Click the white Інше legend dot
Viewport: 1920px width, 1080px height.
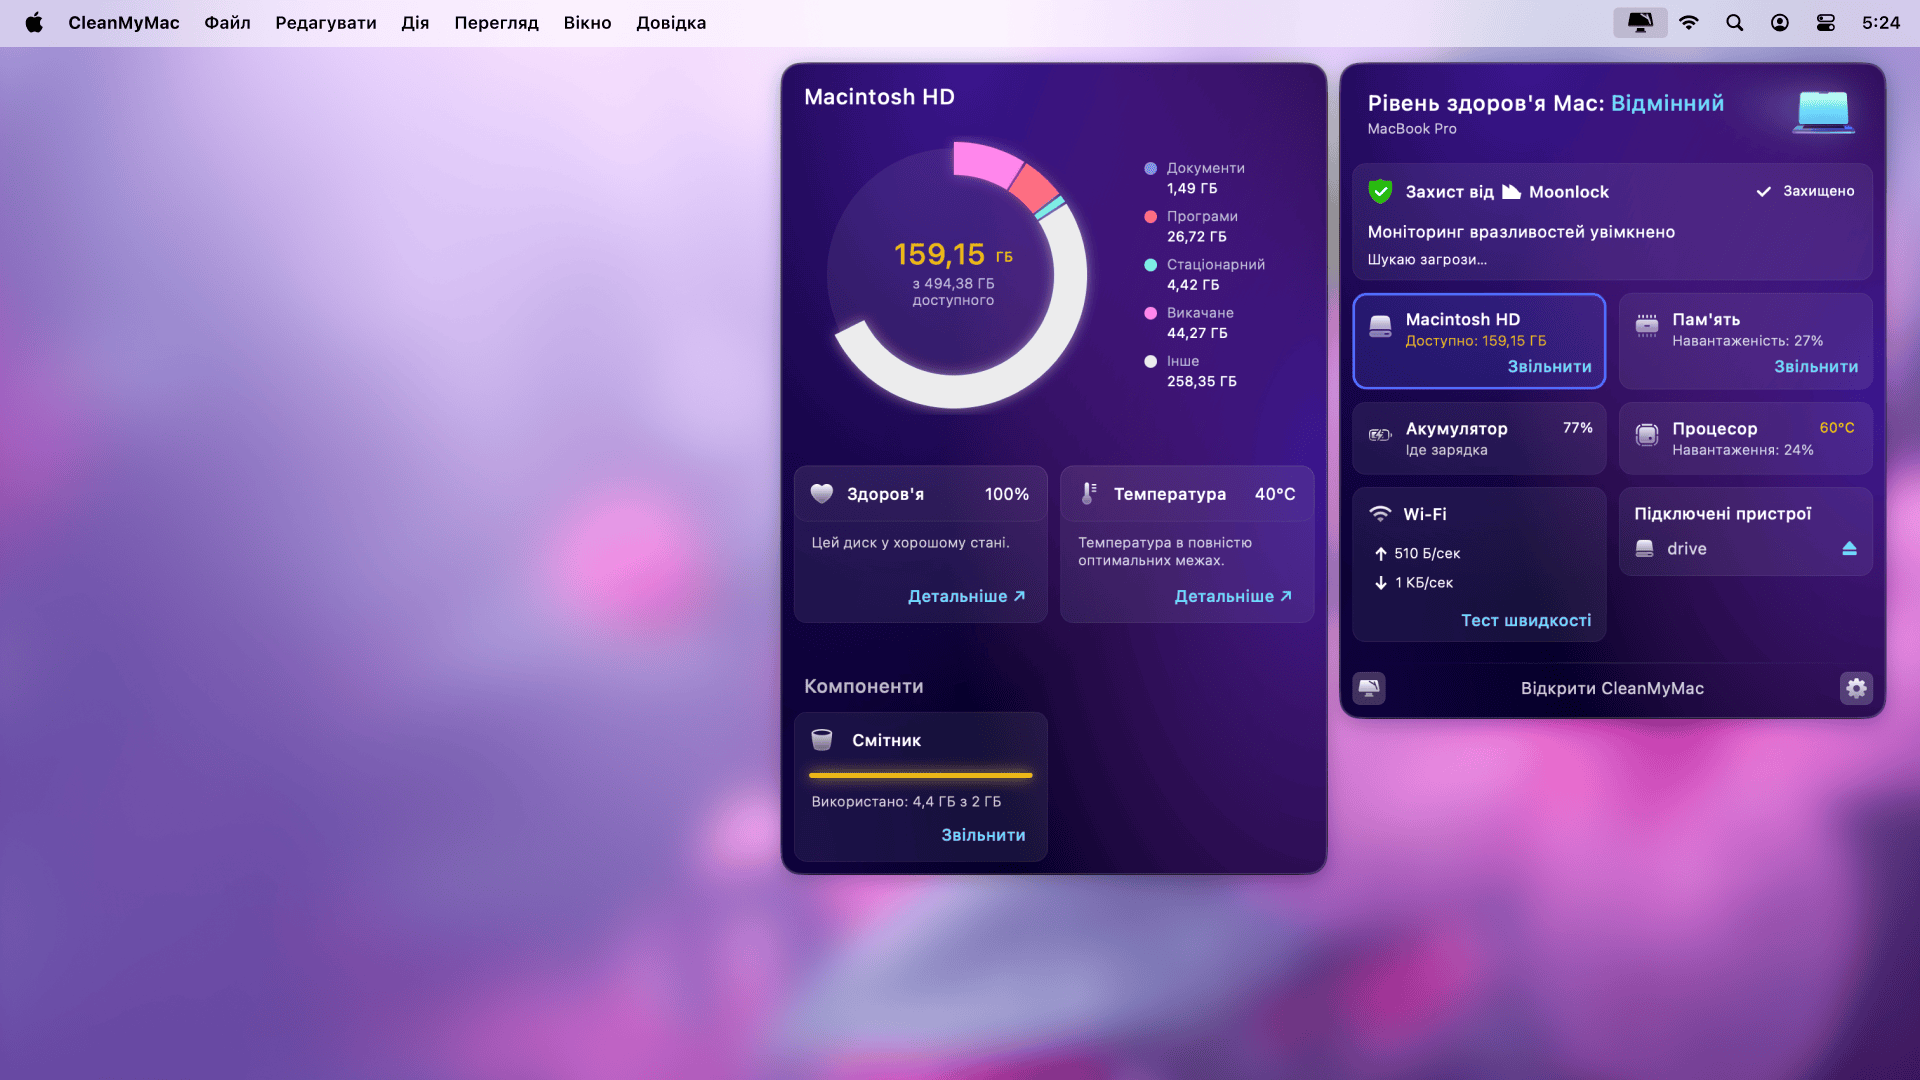point(1150,361)
